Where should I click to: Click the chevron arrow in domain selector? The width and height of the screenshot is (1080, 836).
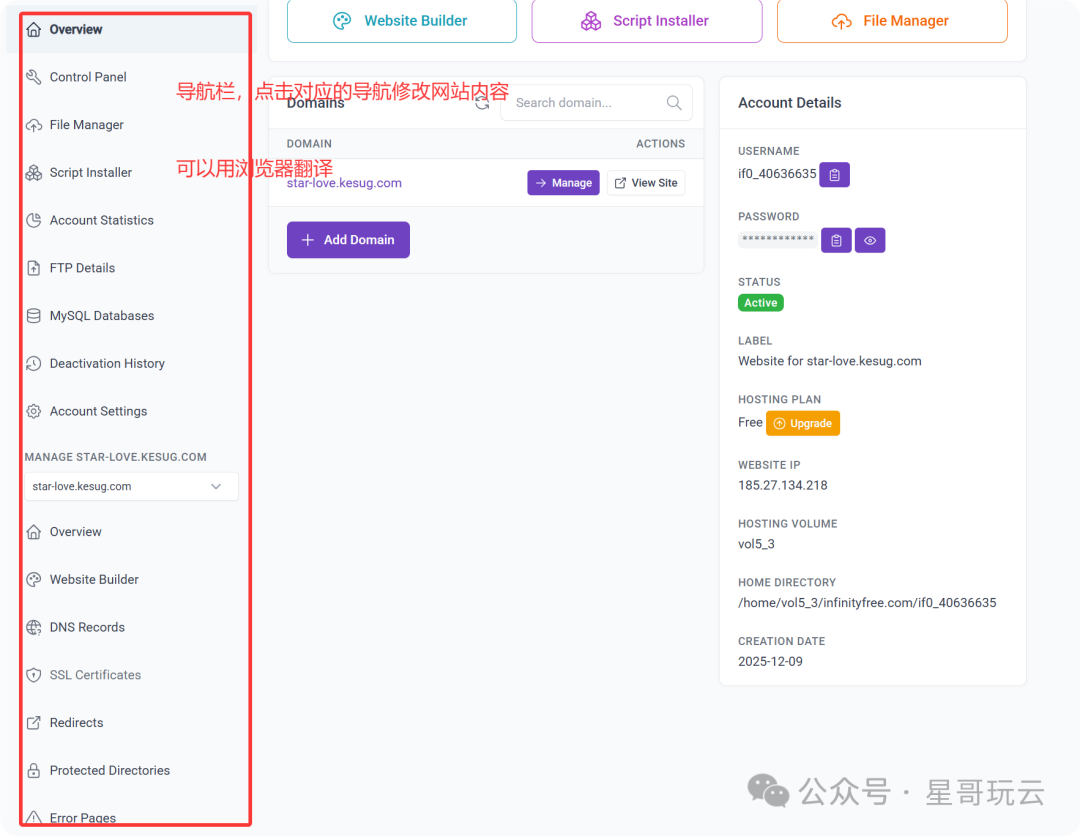point(216,486)
